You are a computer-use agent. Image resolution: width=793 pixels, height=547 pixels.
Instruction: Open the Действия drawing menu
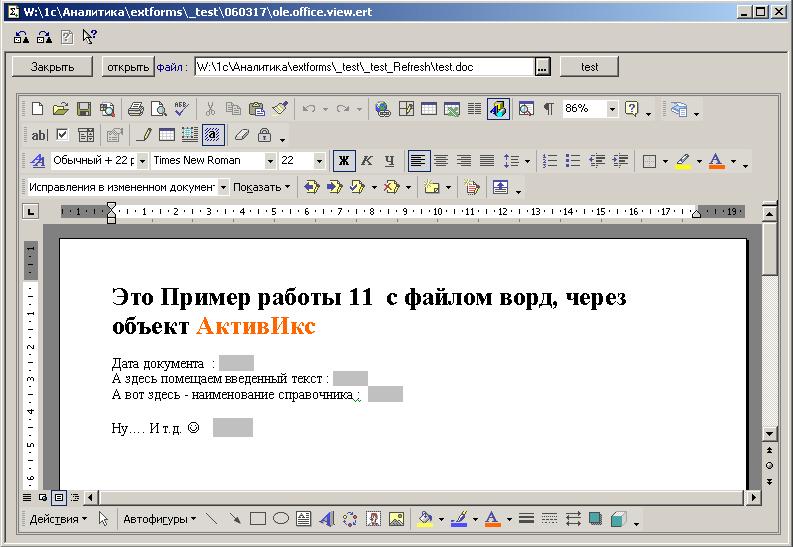57,519
